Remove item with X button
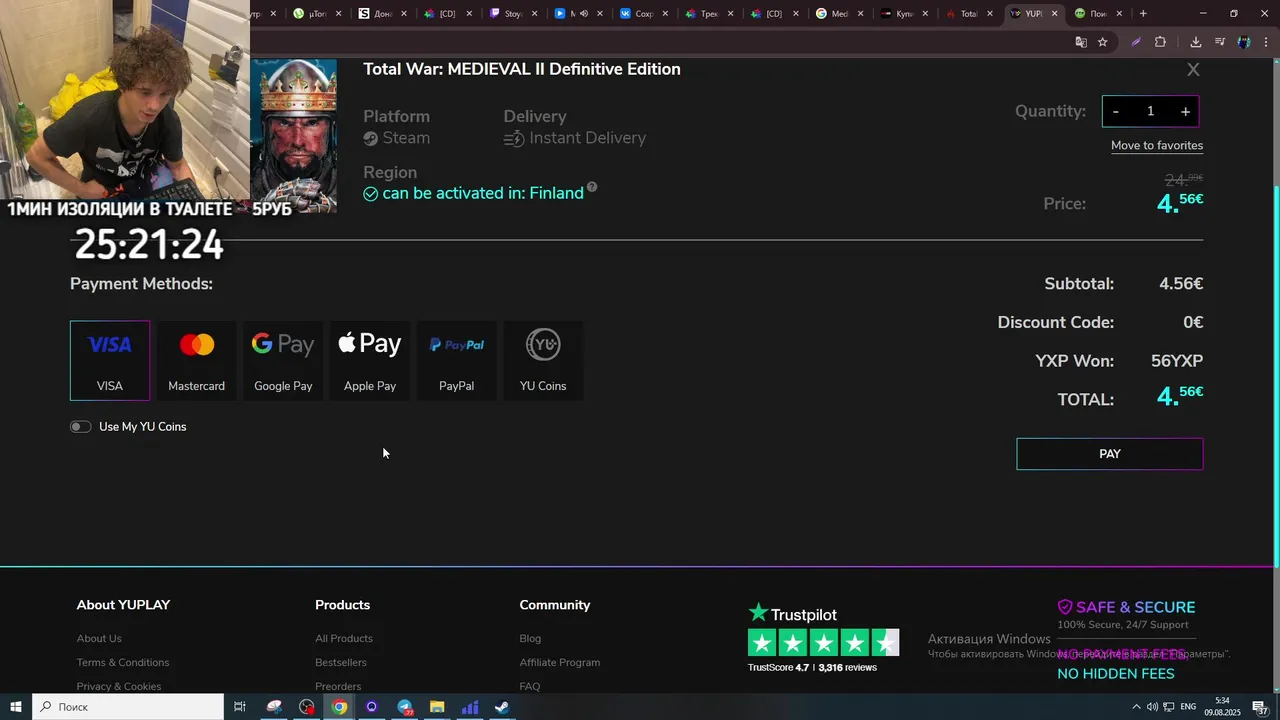Image resolution: width=1280 pixels, height=720 pixels. click(x=1193, y=70)
